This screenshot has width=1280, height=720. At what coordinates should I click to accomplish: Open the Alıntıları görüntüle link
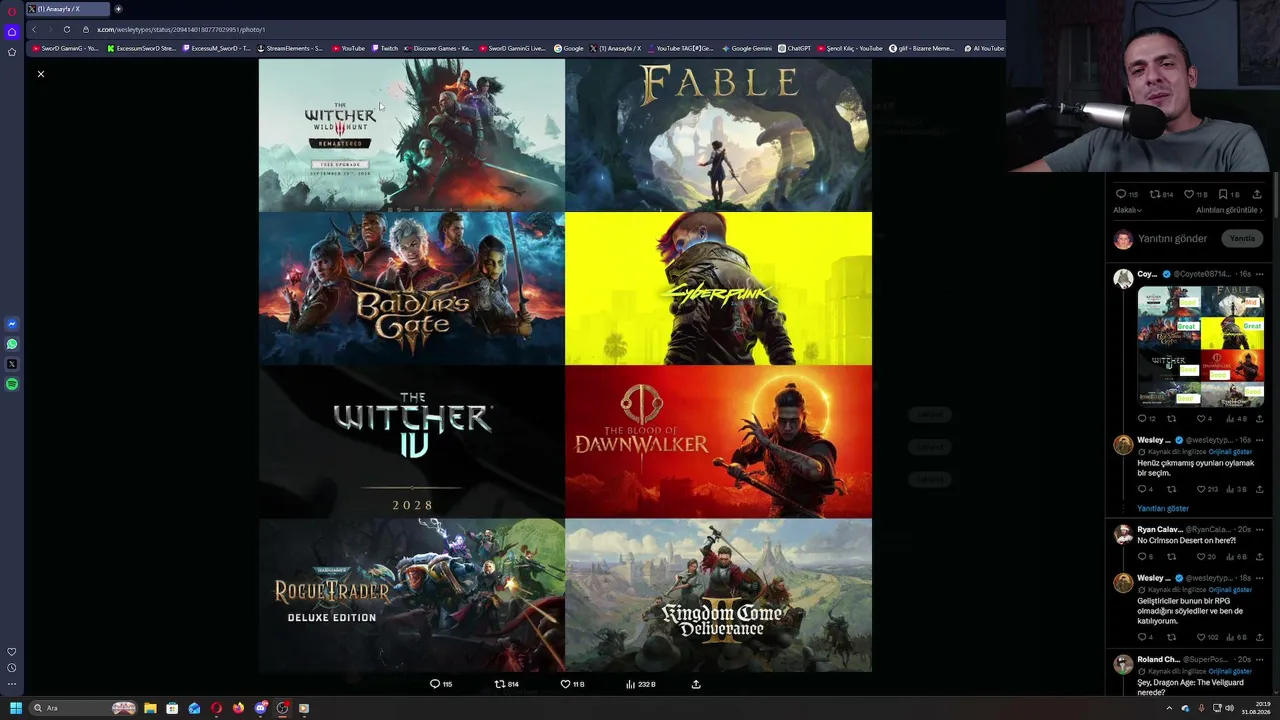(x=1229, y=210)
